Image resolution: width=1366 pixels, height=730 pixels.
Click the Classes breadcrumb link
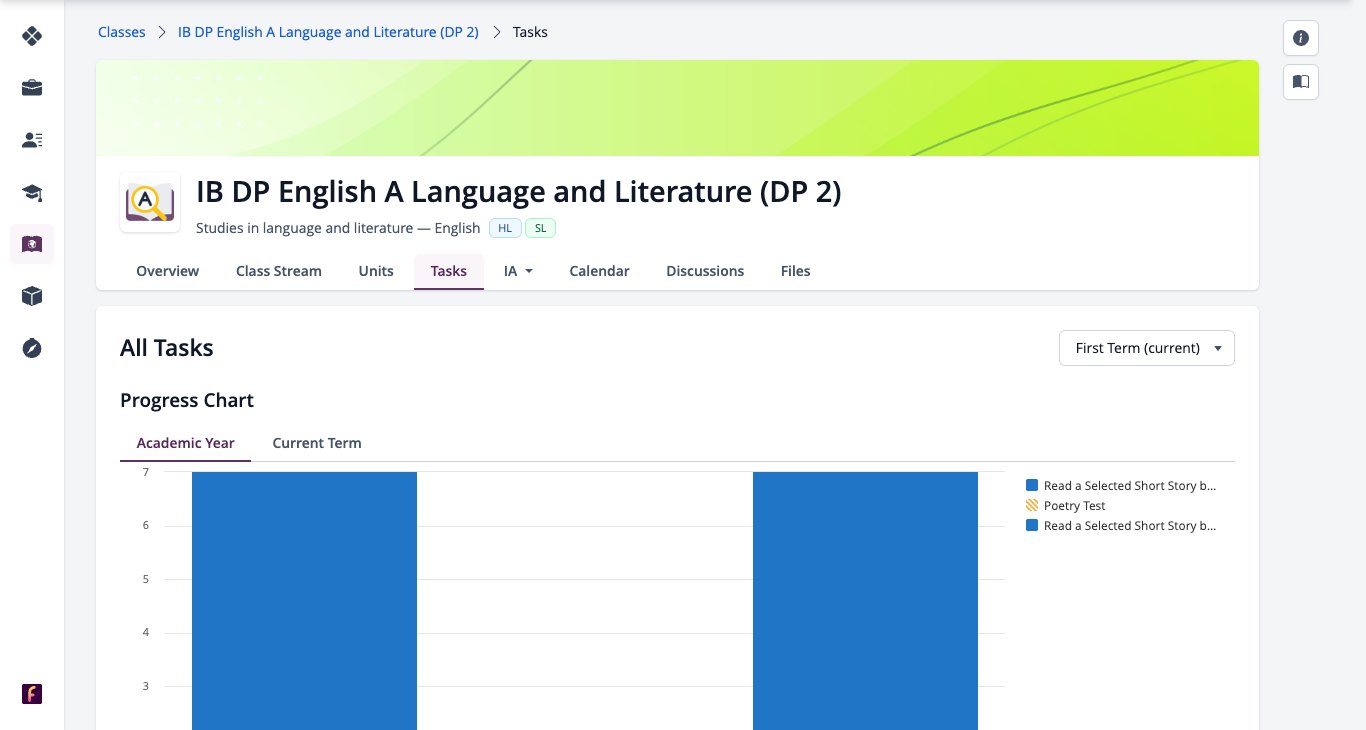122,32
